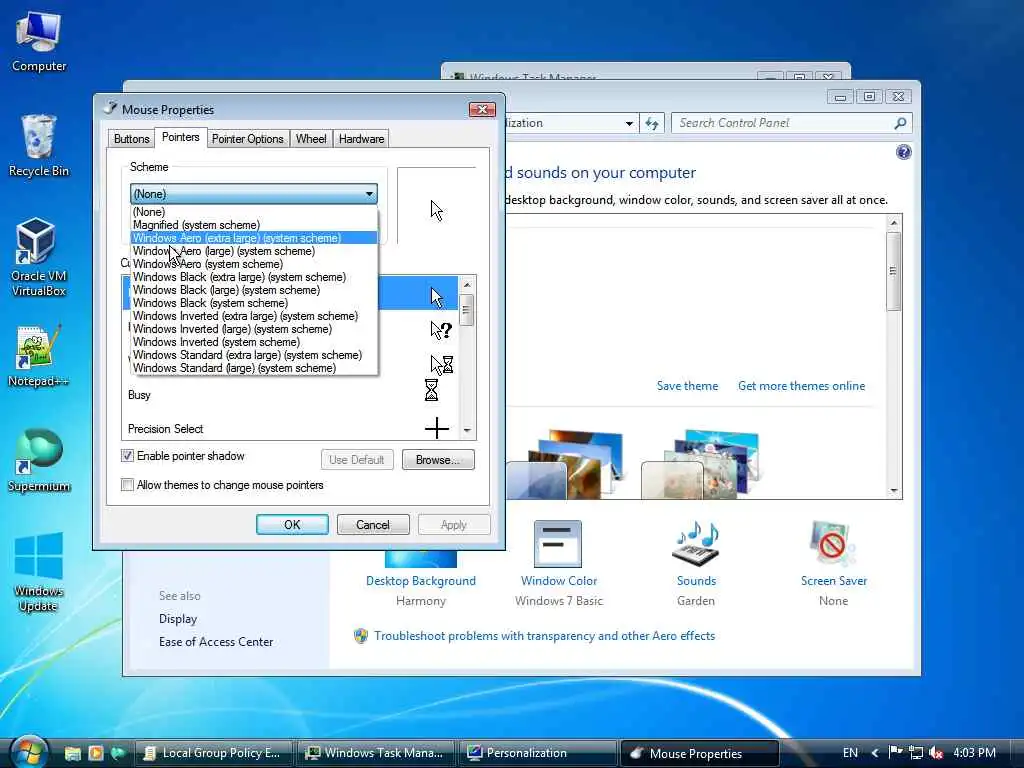Image resolution: width=1024 pixels, height=768 pixels.
Task: Open Ease of Access Center link
Action: pyautogui.click(x=216, y=641)
